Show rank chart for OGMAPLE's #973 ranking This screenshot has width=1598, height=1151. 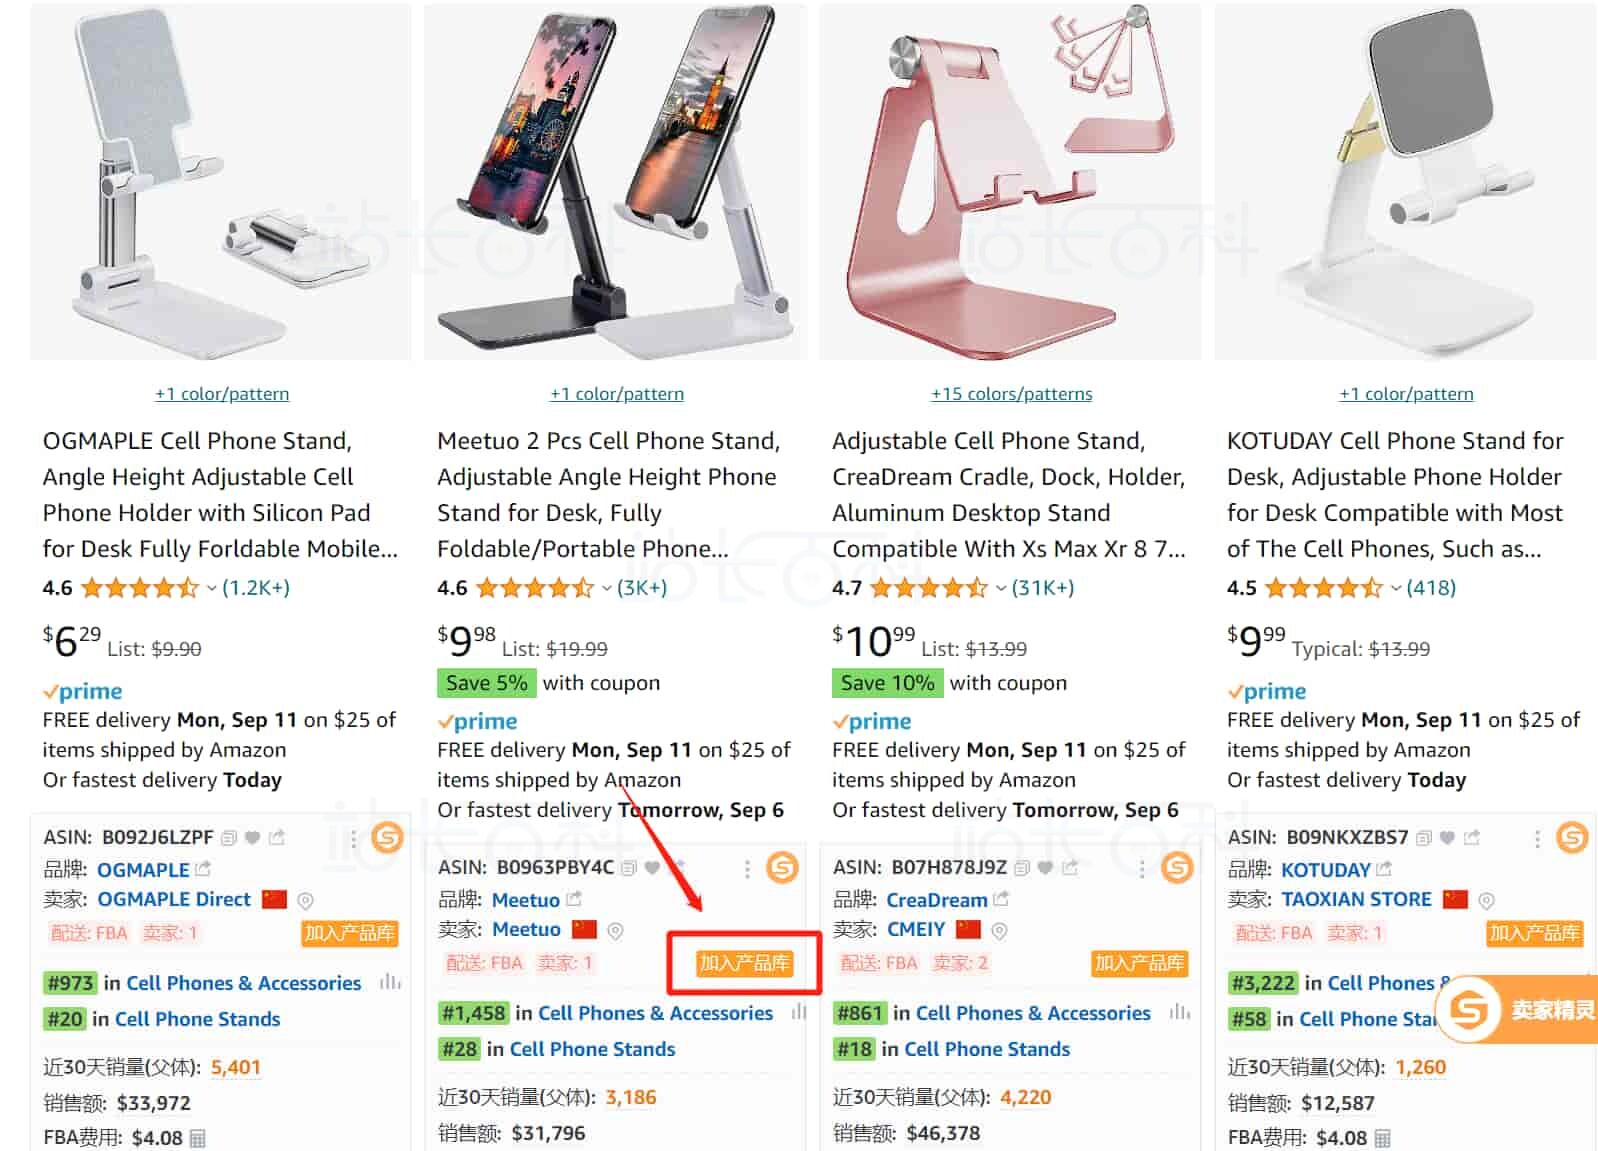point(390,983)
